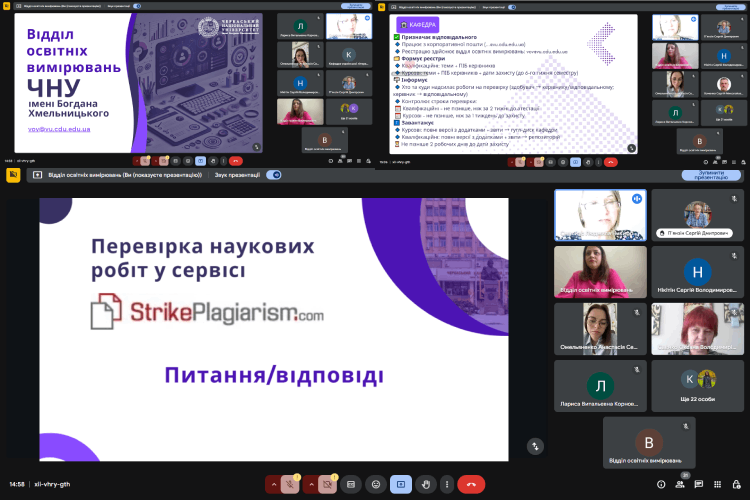Click present-screen button in top-right Meet window

click(575, 162)
